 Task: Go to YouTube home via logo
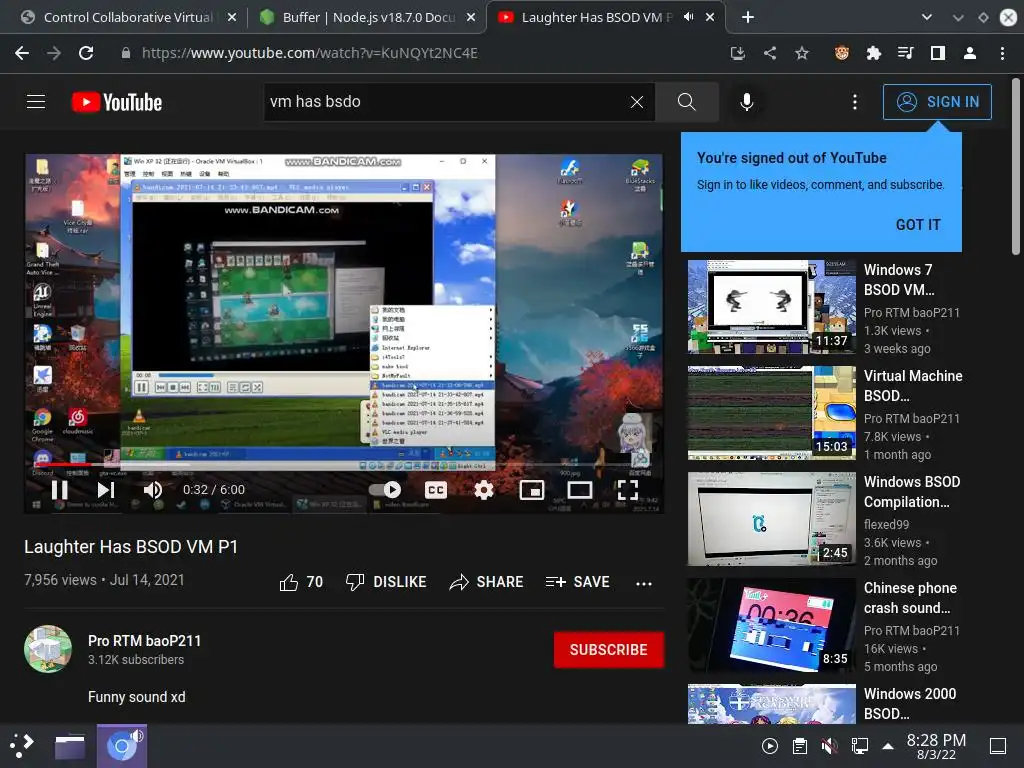(117, 102)
